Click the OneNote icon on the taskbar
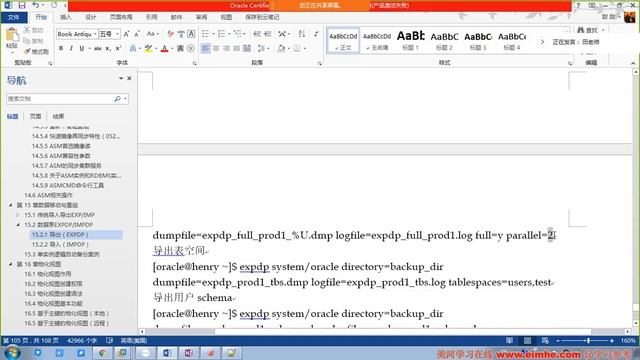The image size is (640, 360). pos(189,353)
